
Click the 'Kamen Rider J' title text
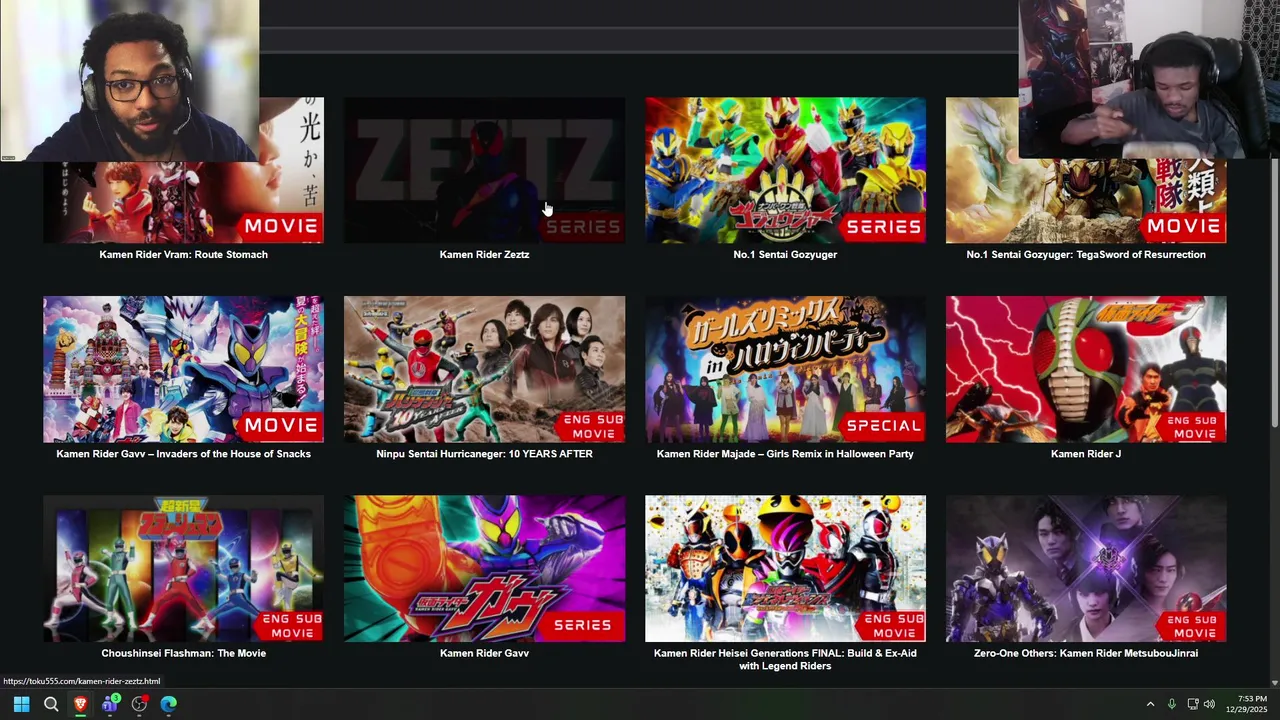coord(1086,453)
